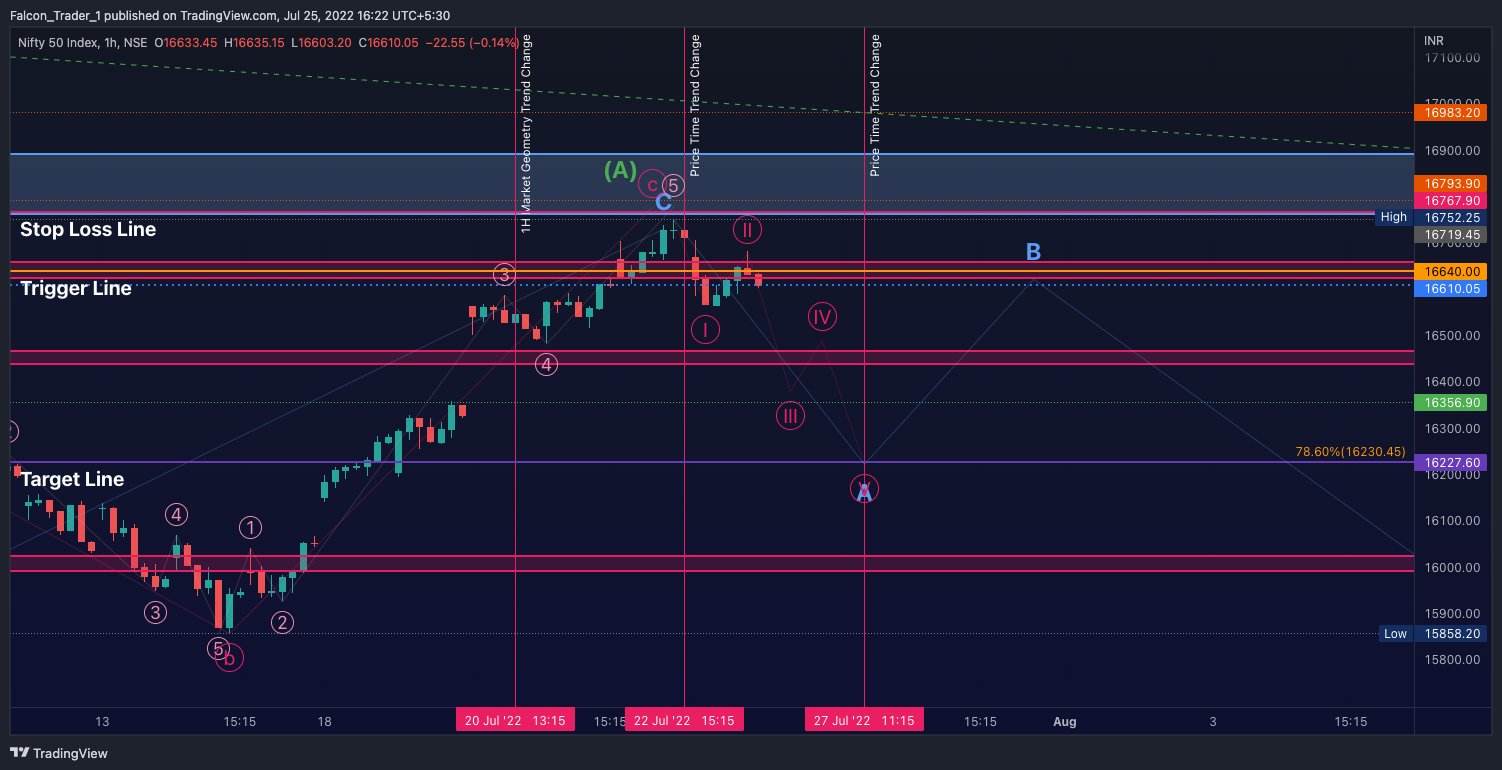Select the circled 1 wave marker

[x=250, y=528]
